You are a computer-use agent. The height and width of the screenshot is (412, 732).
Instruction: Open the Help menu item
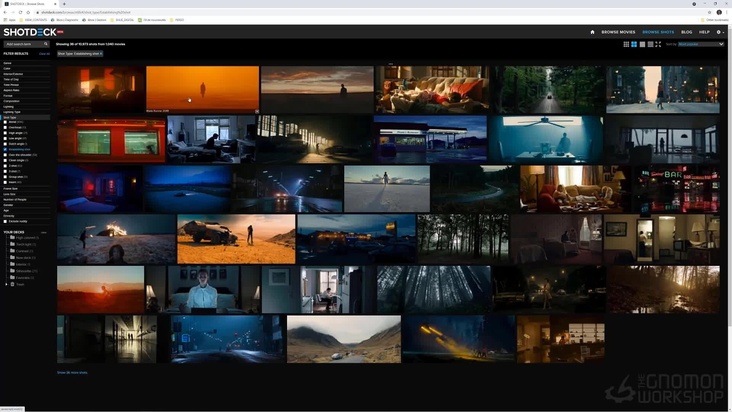point(704,32)
